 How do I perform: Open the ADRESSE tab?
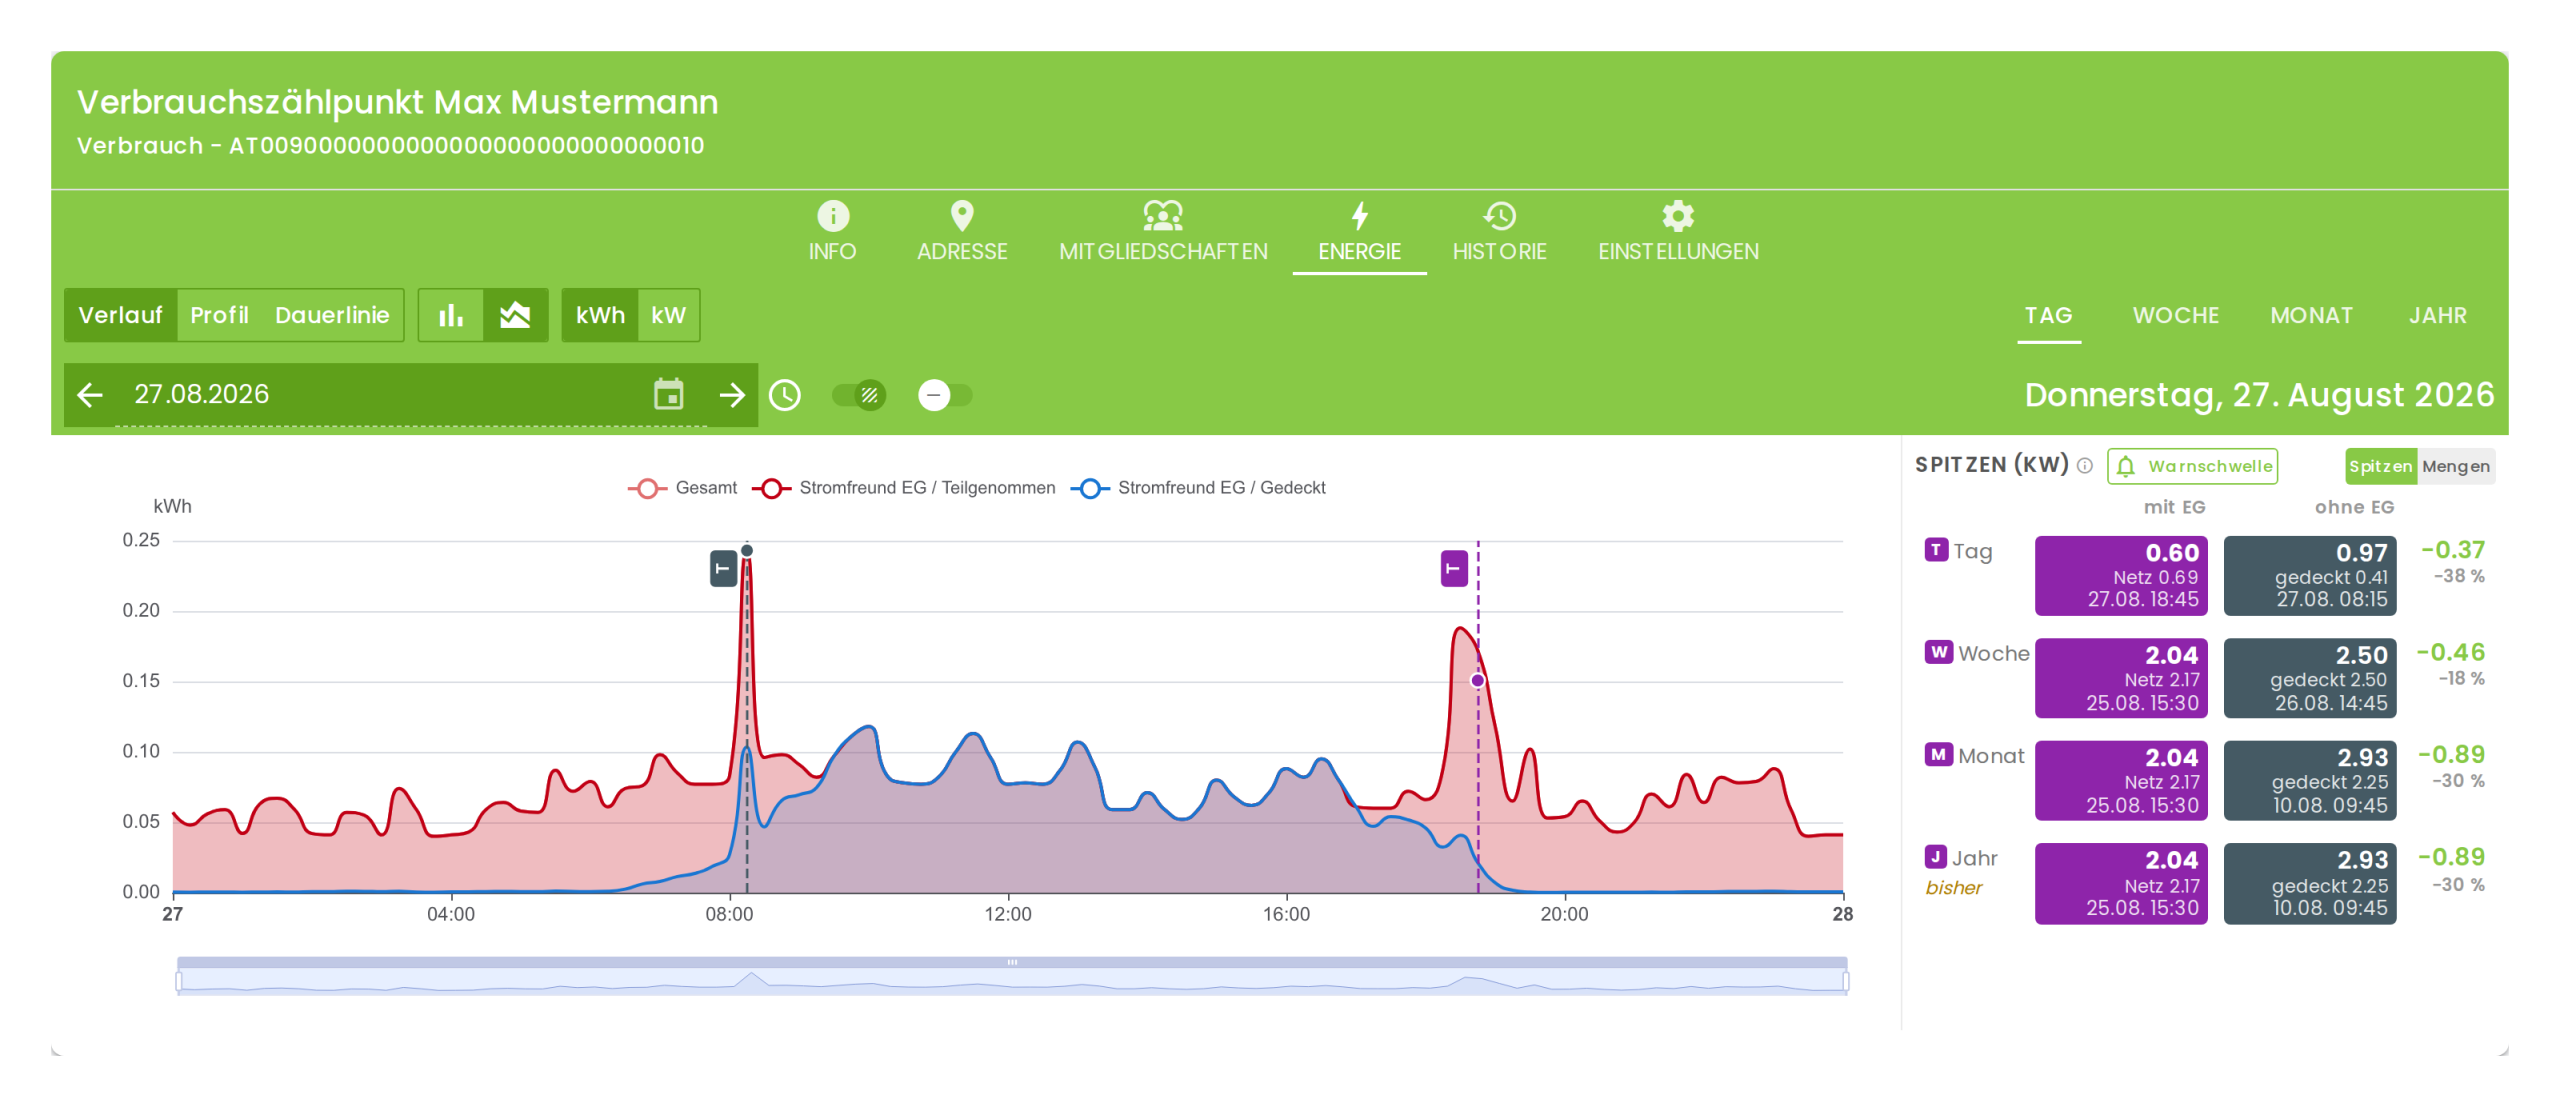[x=962, y=231]
